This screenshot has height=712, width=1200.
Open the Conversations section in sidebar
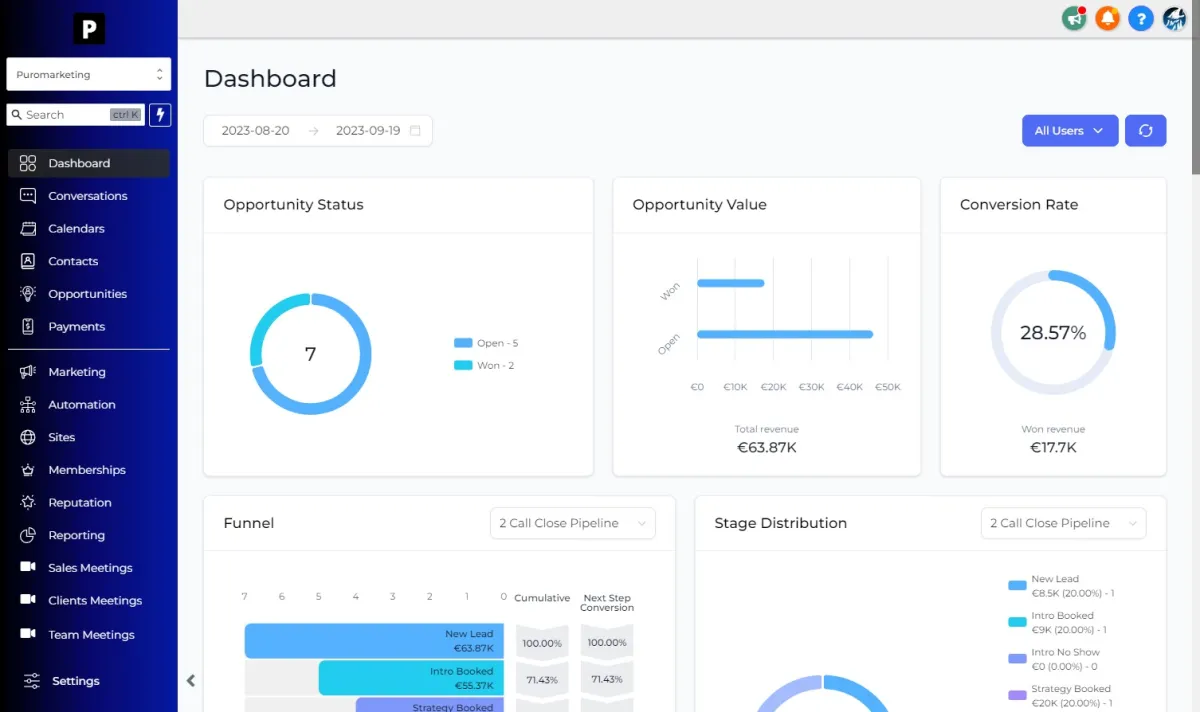88,196
